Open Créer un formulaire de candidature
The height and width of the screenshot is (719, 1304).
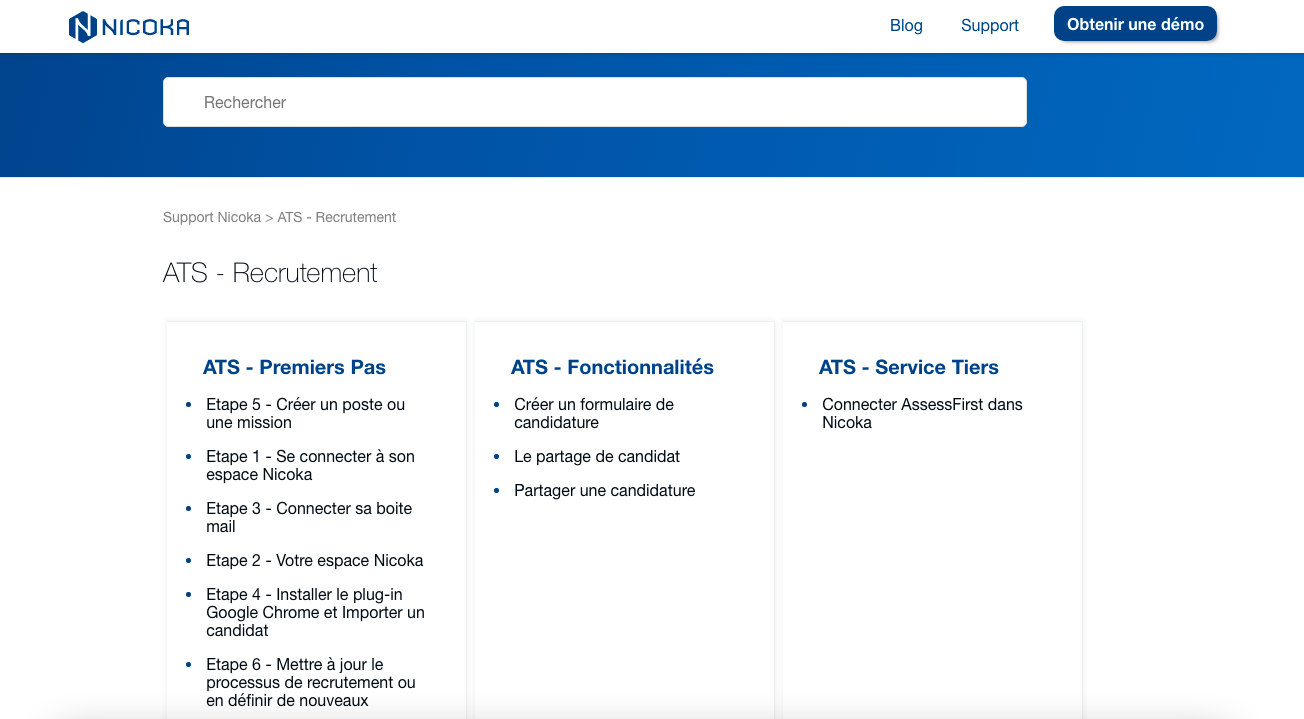tap(594, 414)
